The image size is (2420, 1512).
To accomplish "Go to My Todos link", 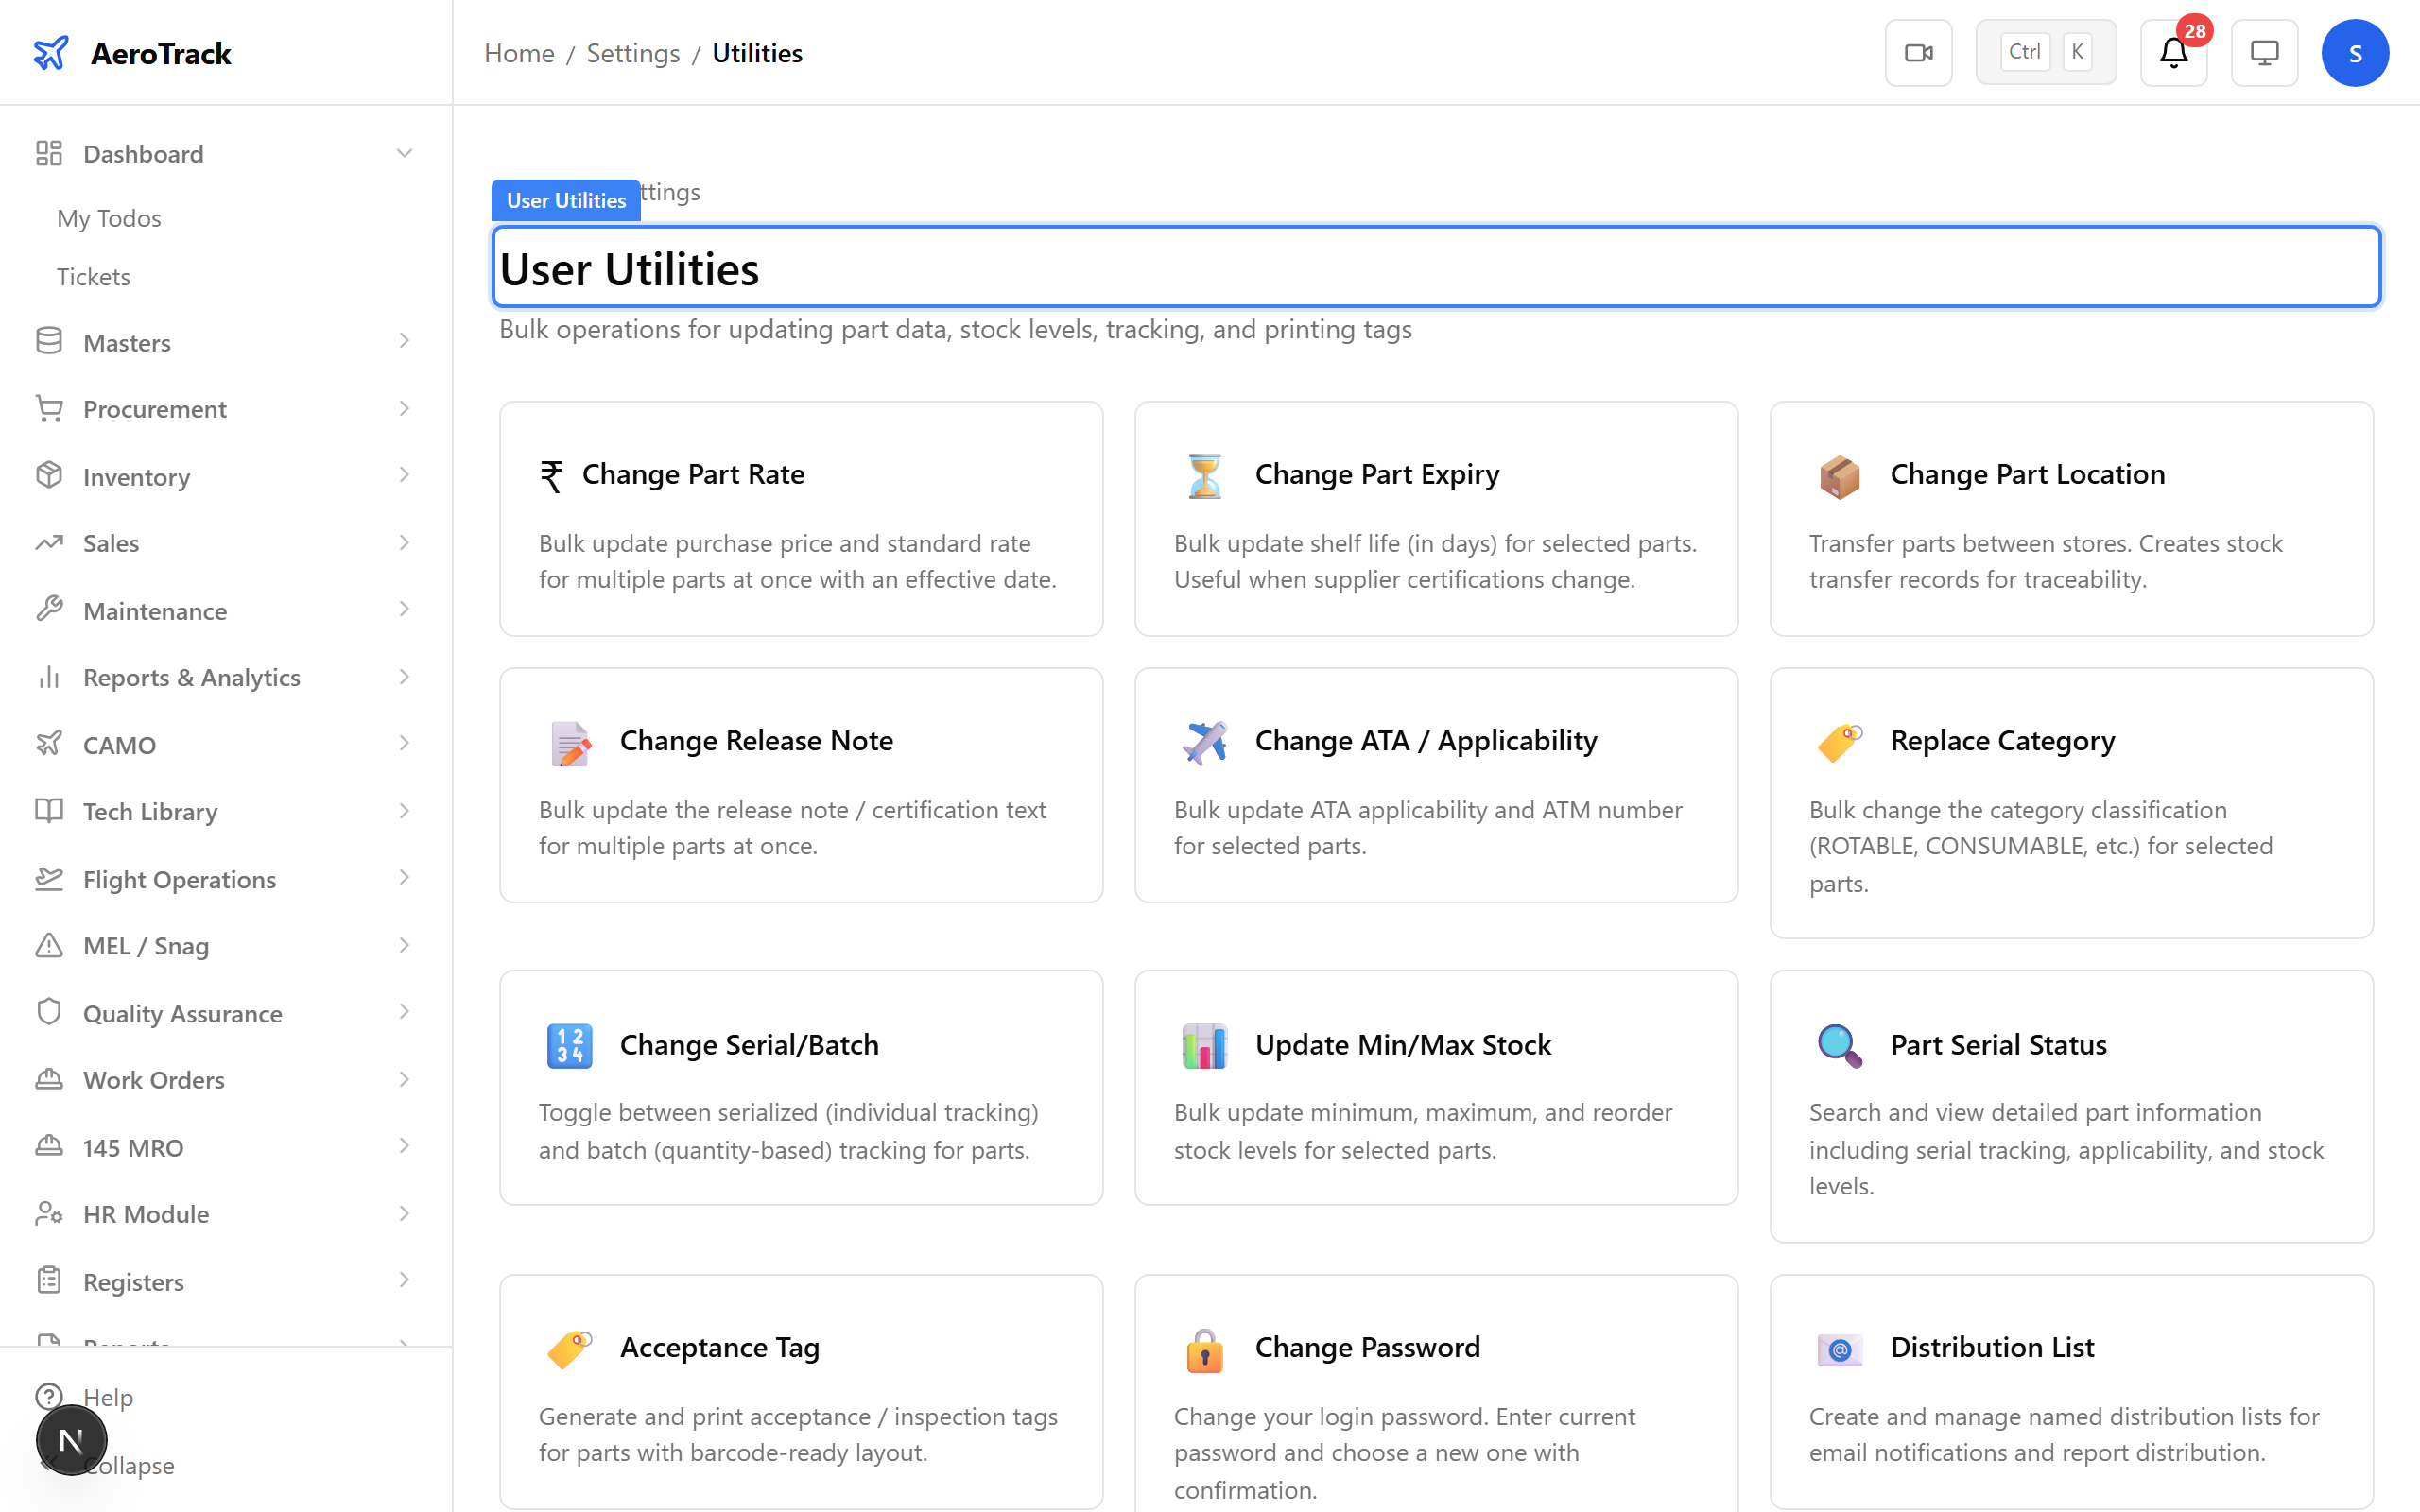I will (109, 218).
